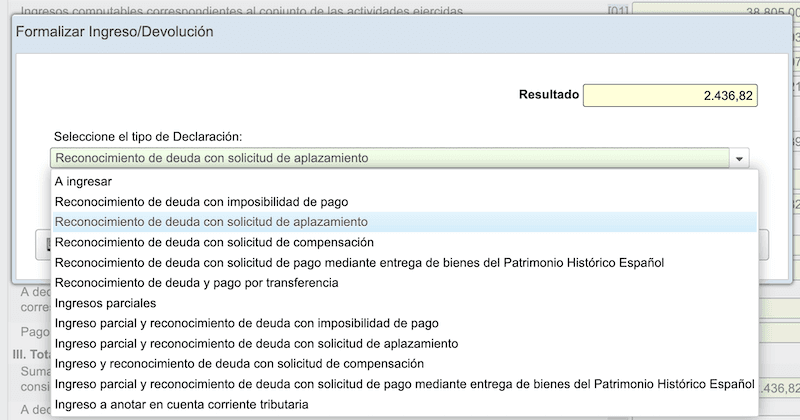
Task: Click the 'Formalizar Ingreso/Devolución' dialog title
Action: coord(114,32)
